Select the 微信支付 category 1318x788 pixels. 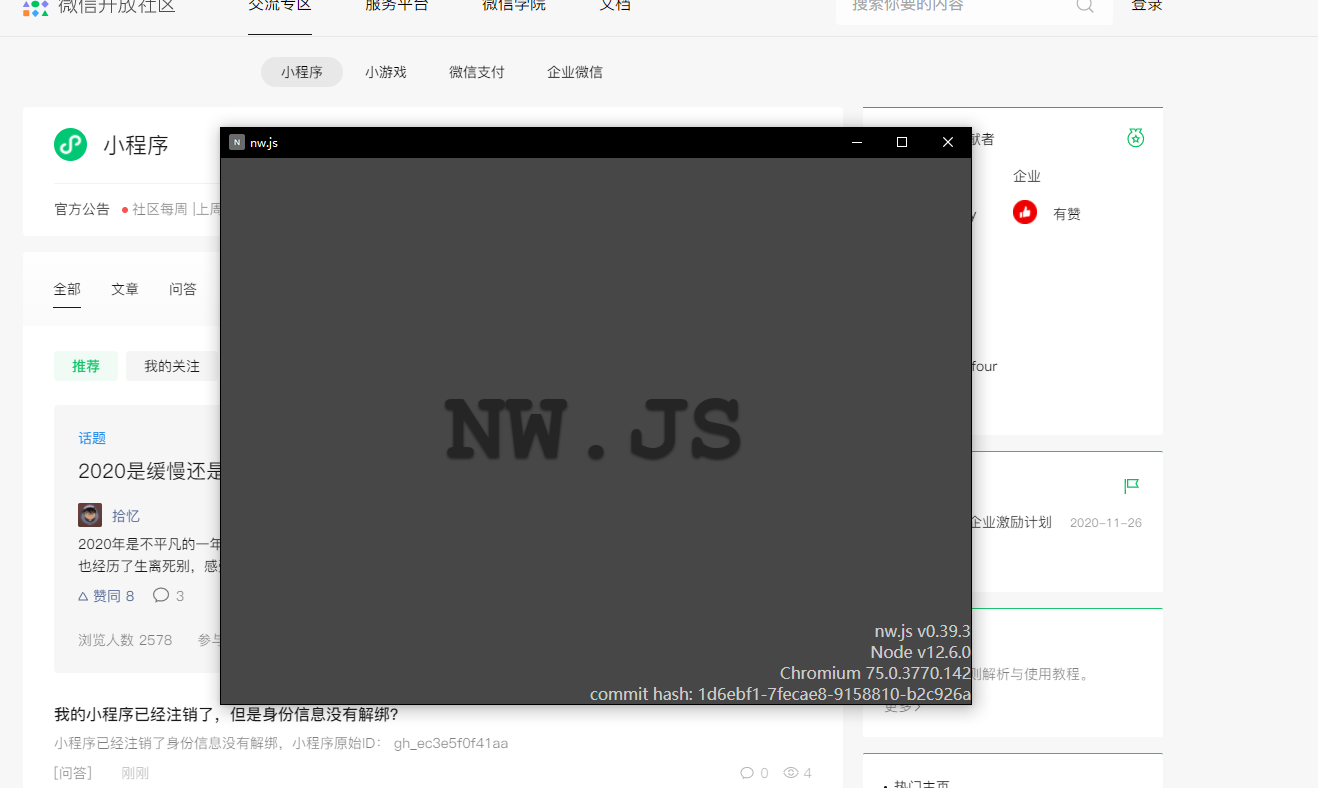pos(477,72)
